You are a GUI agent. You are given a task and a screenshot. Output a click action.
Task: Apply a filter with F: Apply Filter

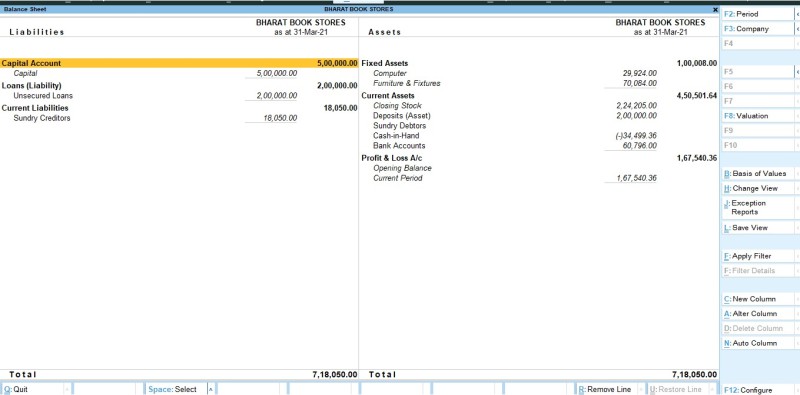pyautogui.click(x=758, y=256)
